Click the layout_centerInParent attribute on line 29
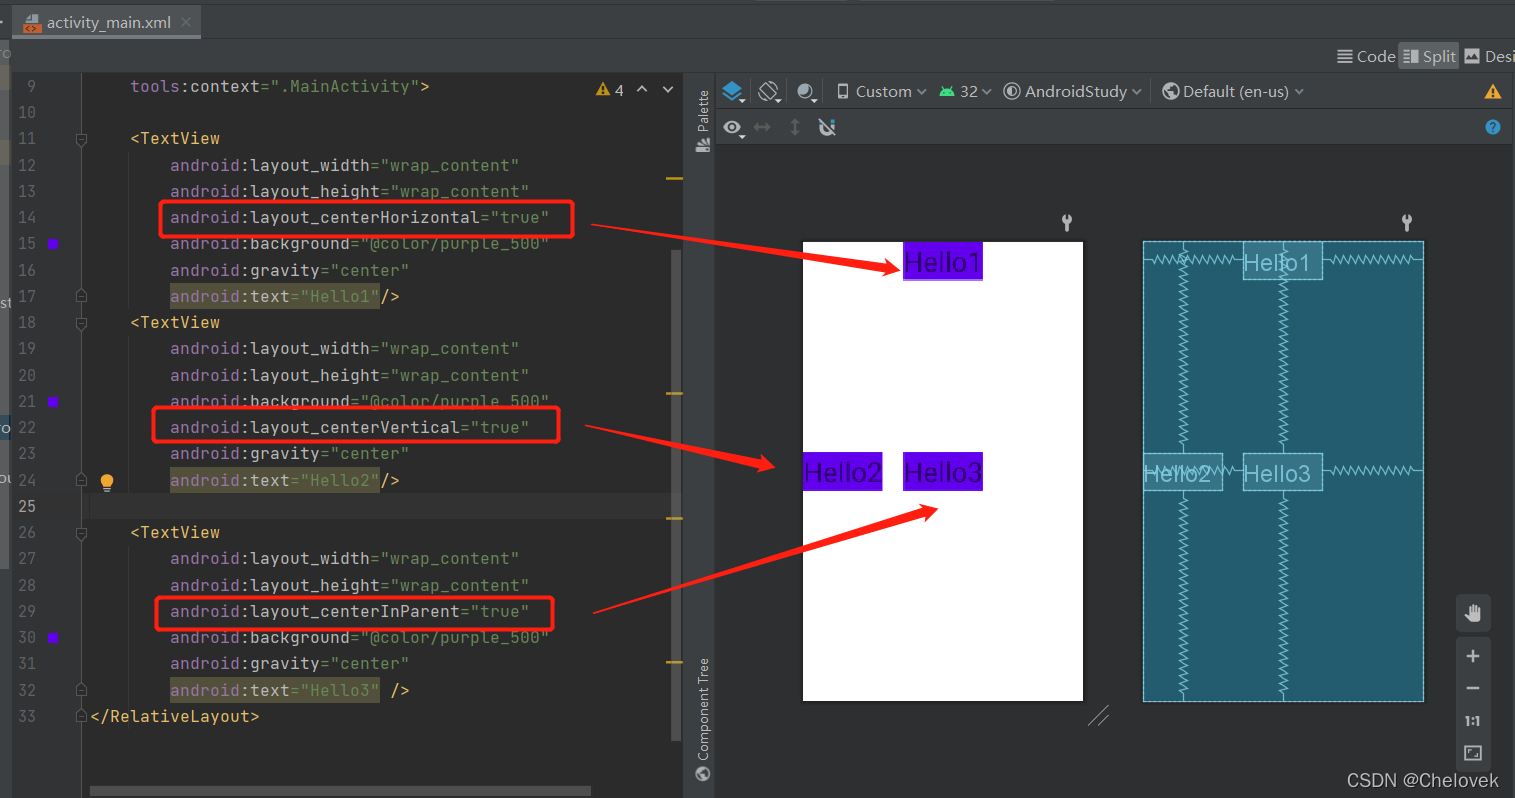The width and height of the screenshot is (1515, 798). [350, 612]
